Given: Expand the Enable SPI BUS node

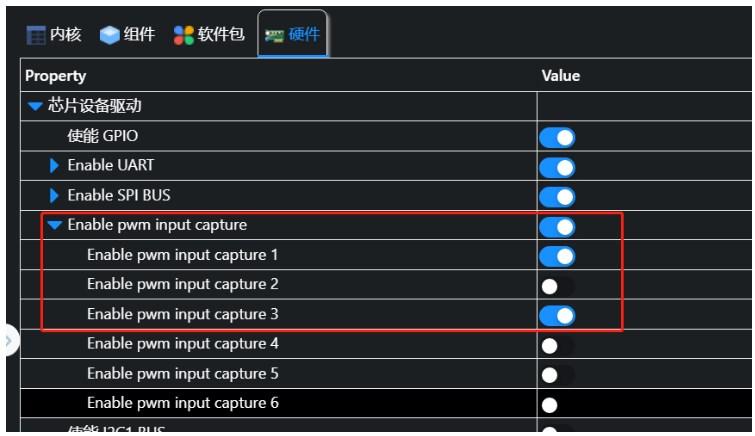Looking at the screenshot, I should coord(55,196).
